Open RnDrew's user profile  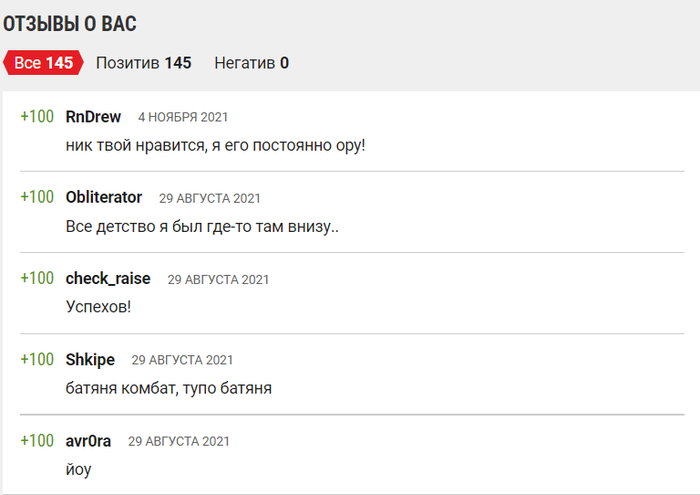(x=93, y=117)
